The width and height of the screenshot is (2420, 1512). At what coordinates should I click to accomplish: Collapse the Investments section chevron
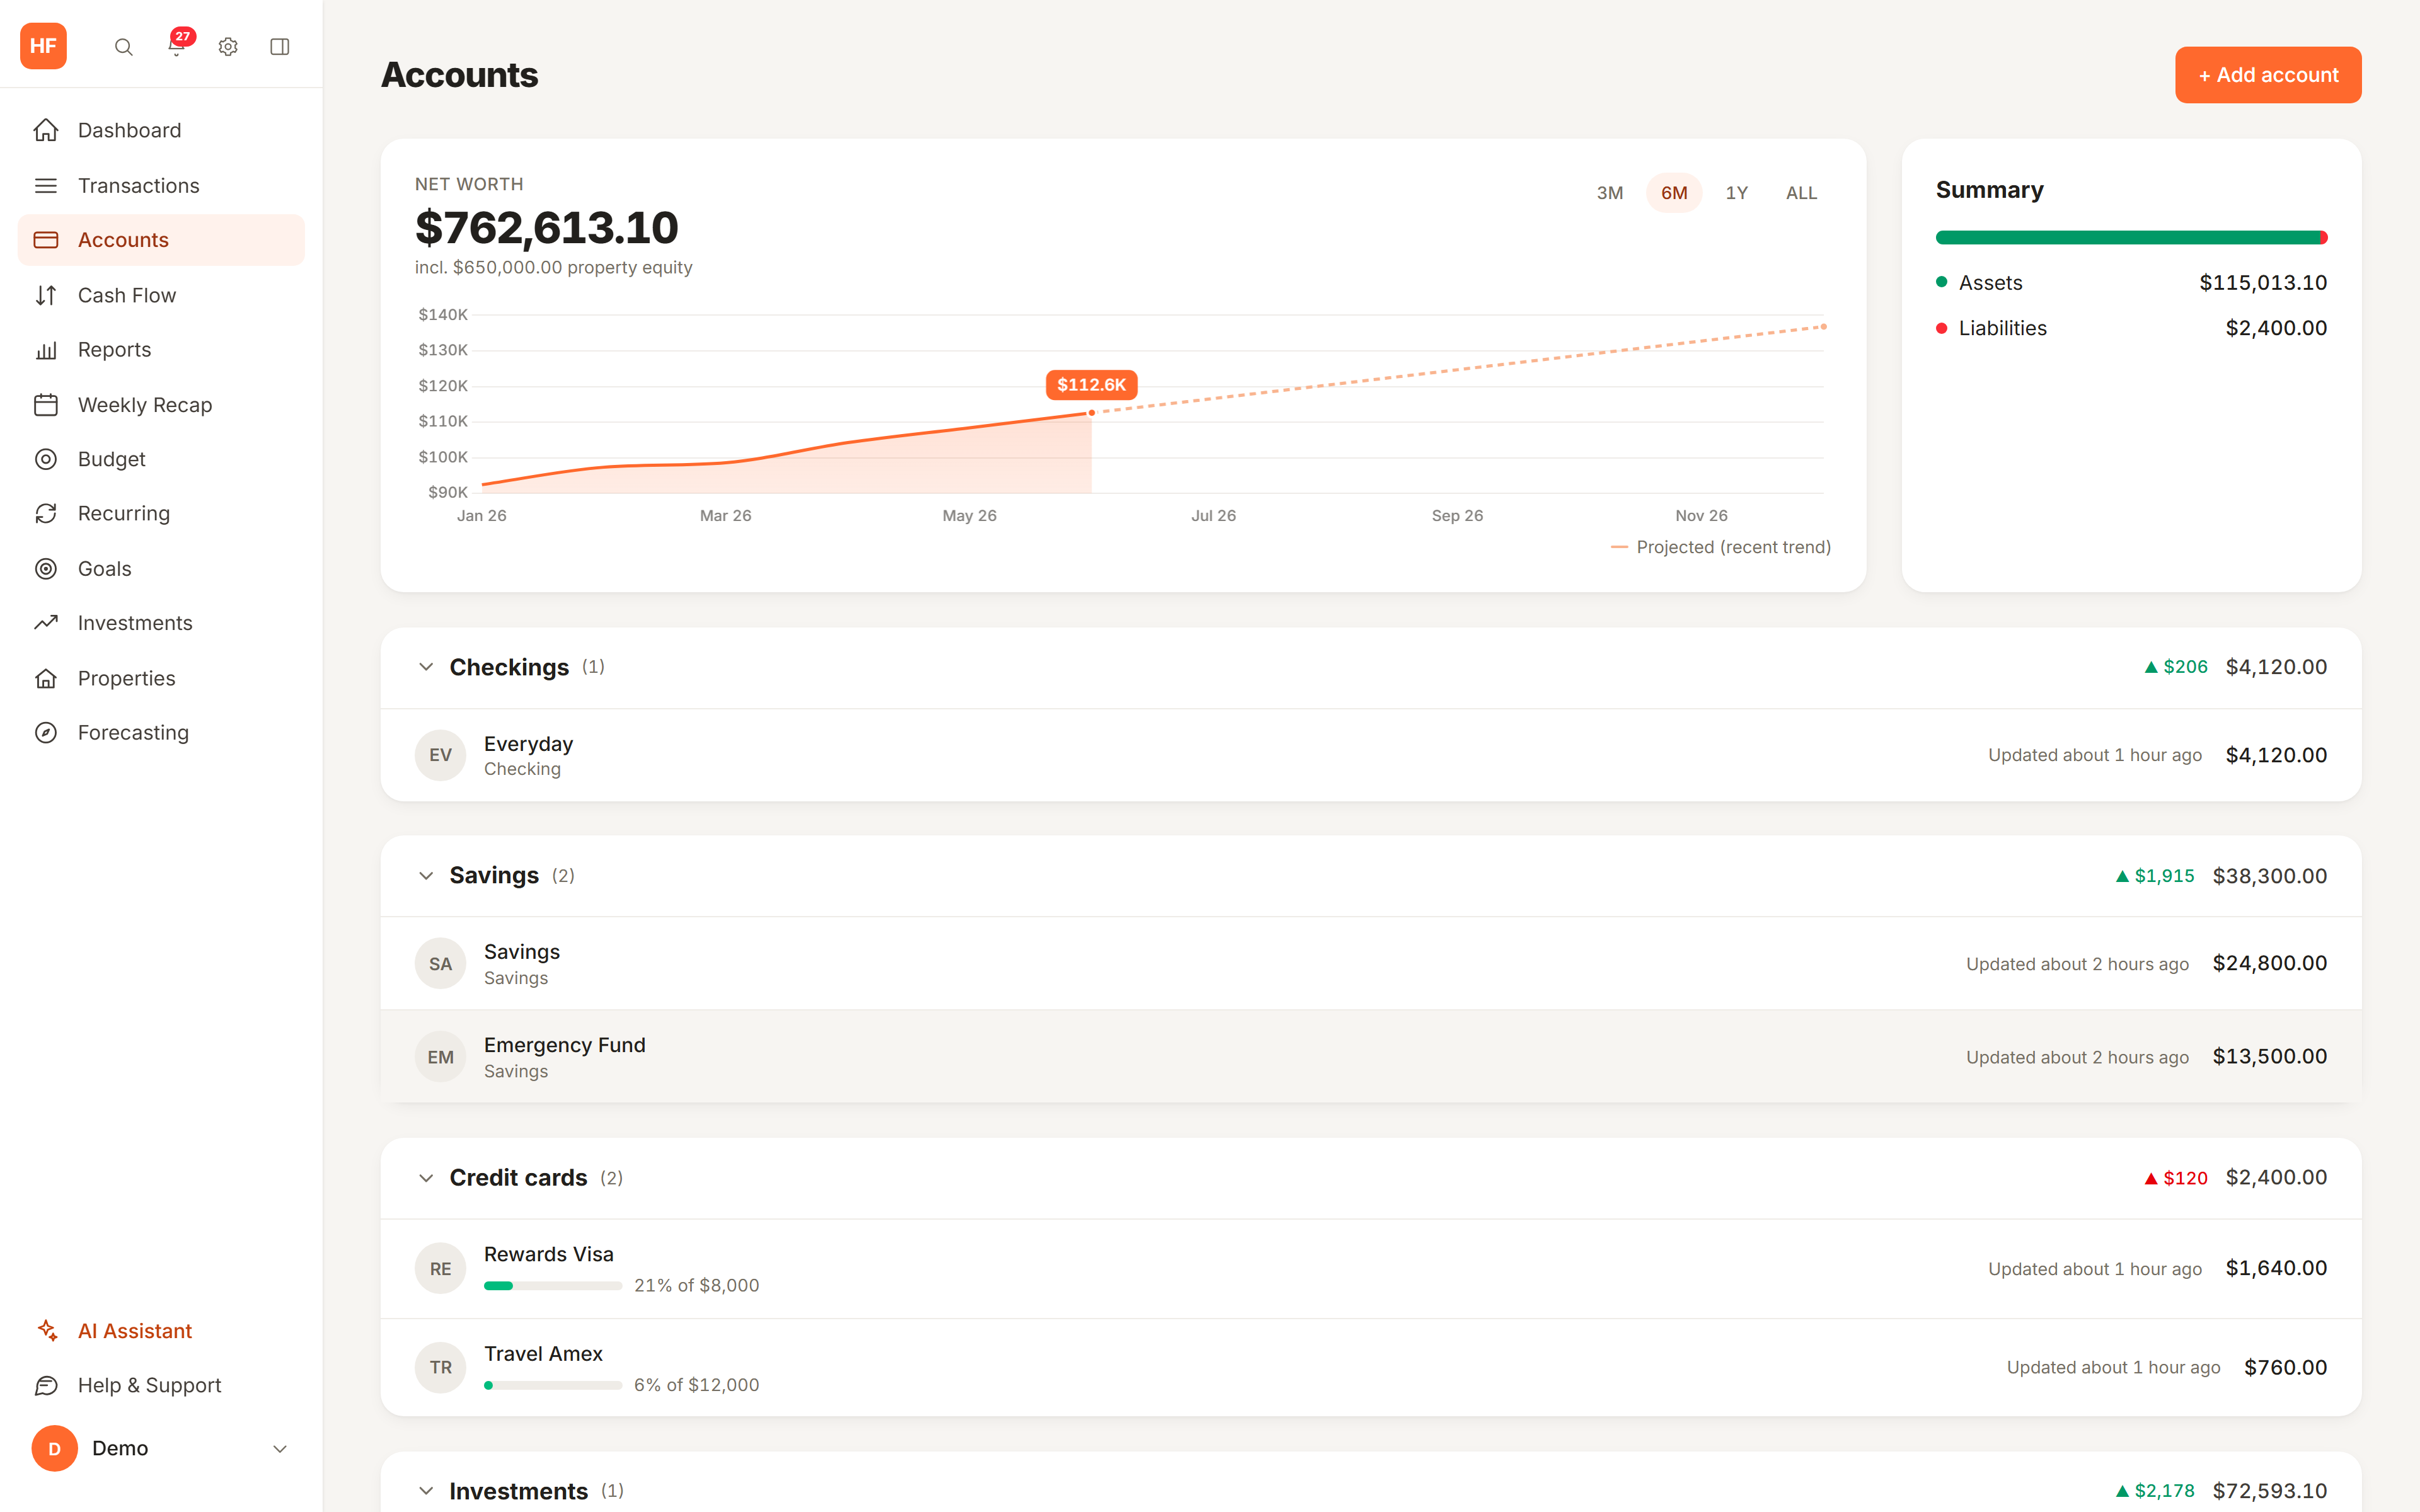426,1491
